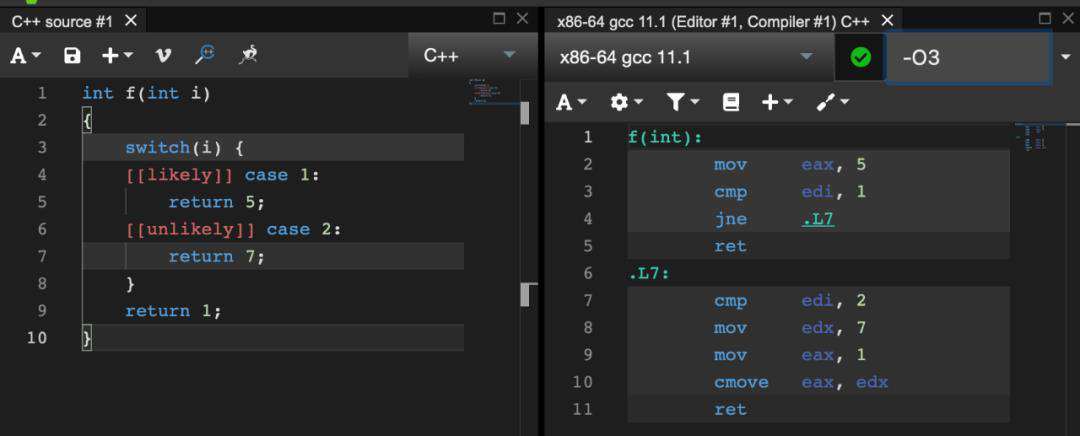The height and width of the screenshot is (436, 1080).
Task: Select the C++ source #1 tab
Action: (x=62, y=21)
